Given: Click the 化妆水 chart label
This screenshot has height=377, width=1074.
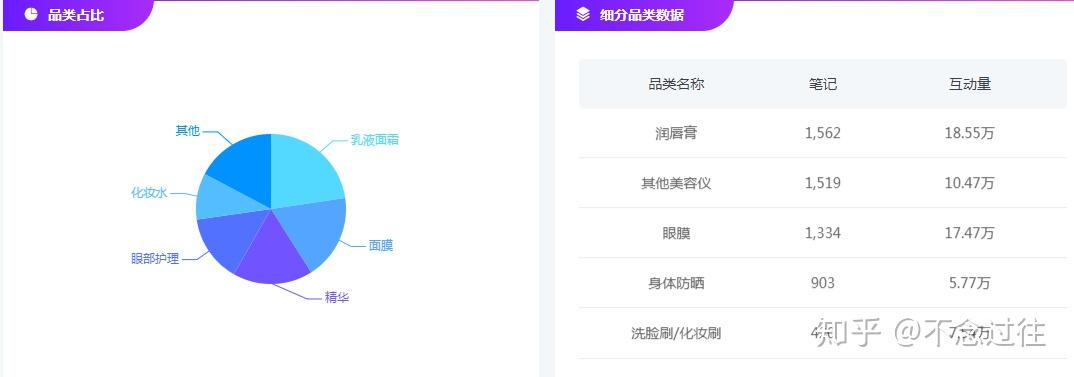Looking at the screenshot, I should click(x=149, y=193).
